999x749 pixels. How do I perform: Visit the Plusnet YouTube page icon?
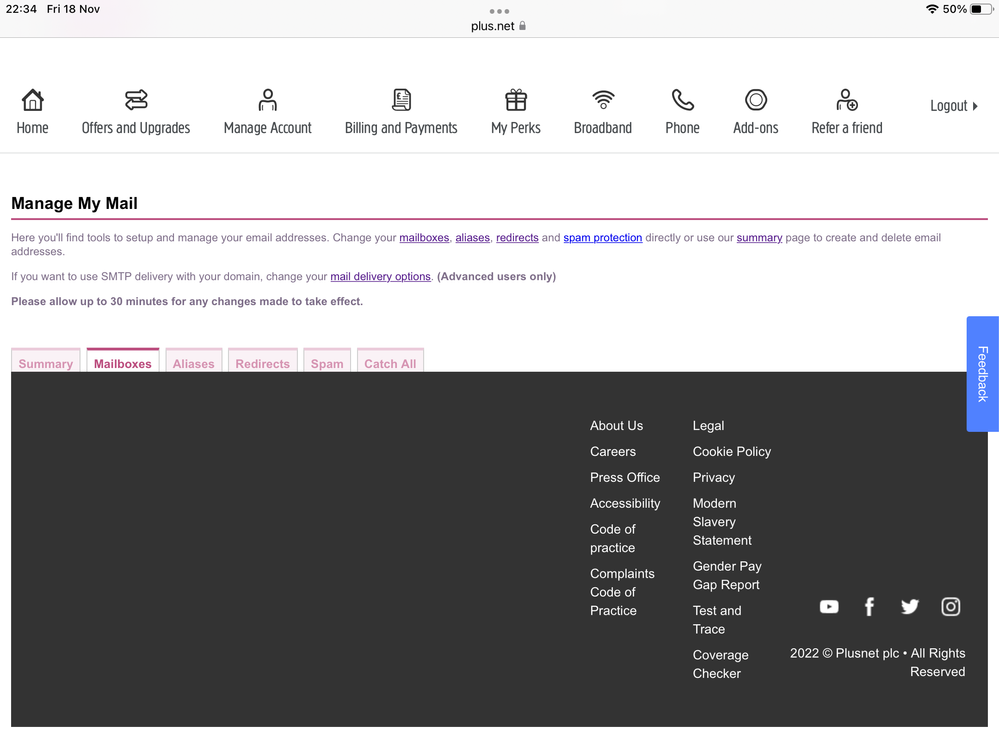829,607
